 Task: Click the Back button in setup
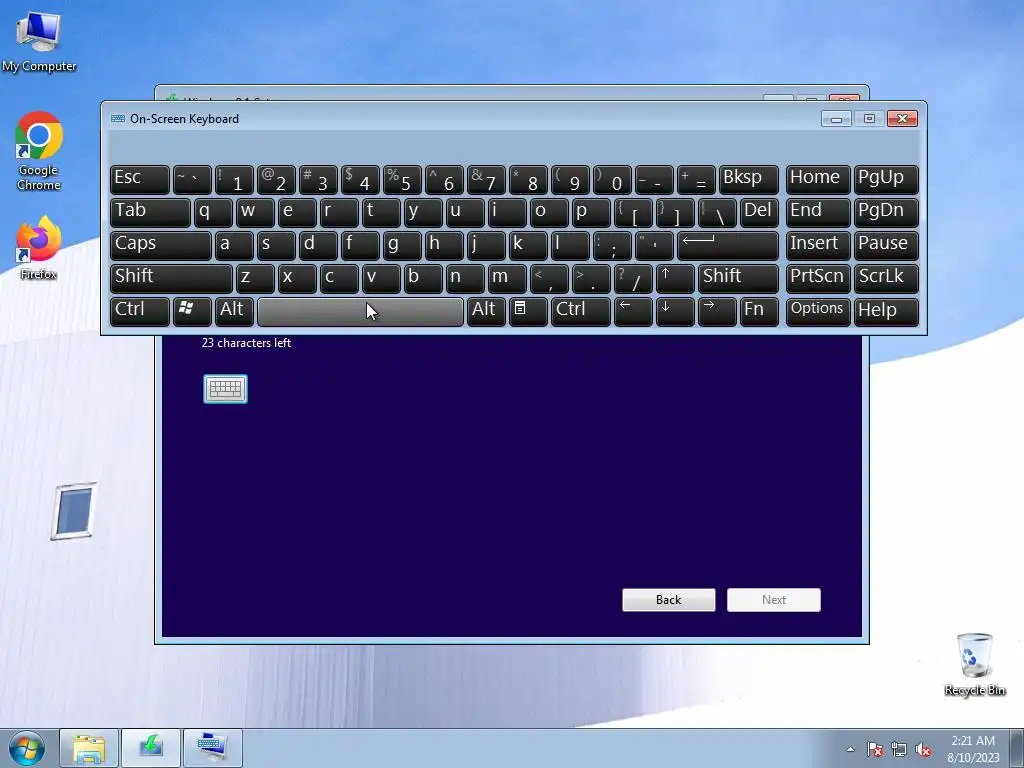point(669,600)
